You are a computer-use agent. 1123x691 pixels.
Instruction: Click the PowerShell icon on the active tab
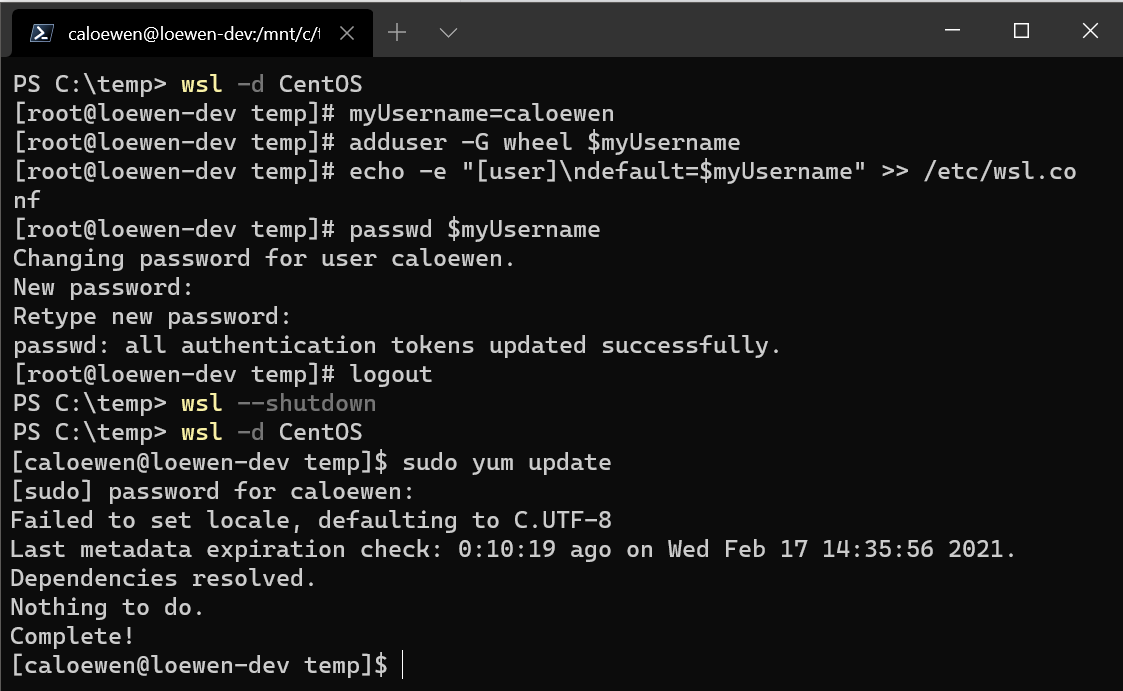41,31
